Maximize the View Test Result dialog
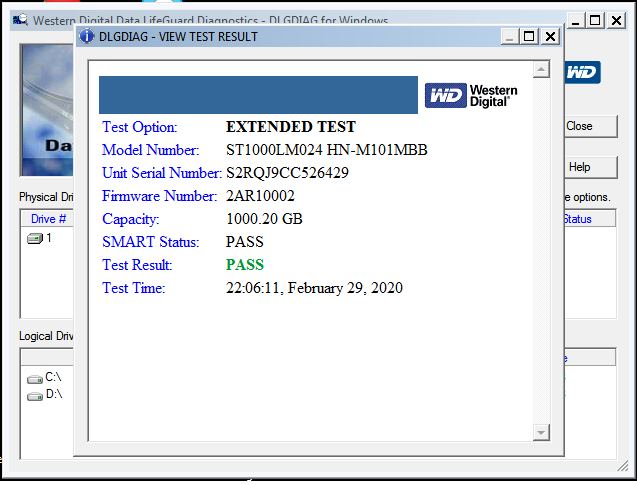This screenshot has height=484, width=637. click(x=529, y=37)
